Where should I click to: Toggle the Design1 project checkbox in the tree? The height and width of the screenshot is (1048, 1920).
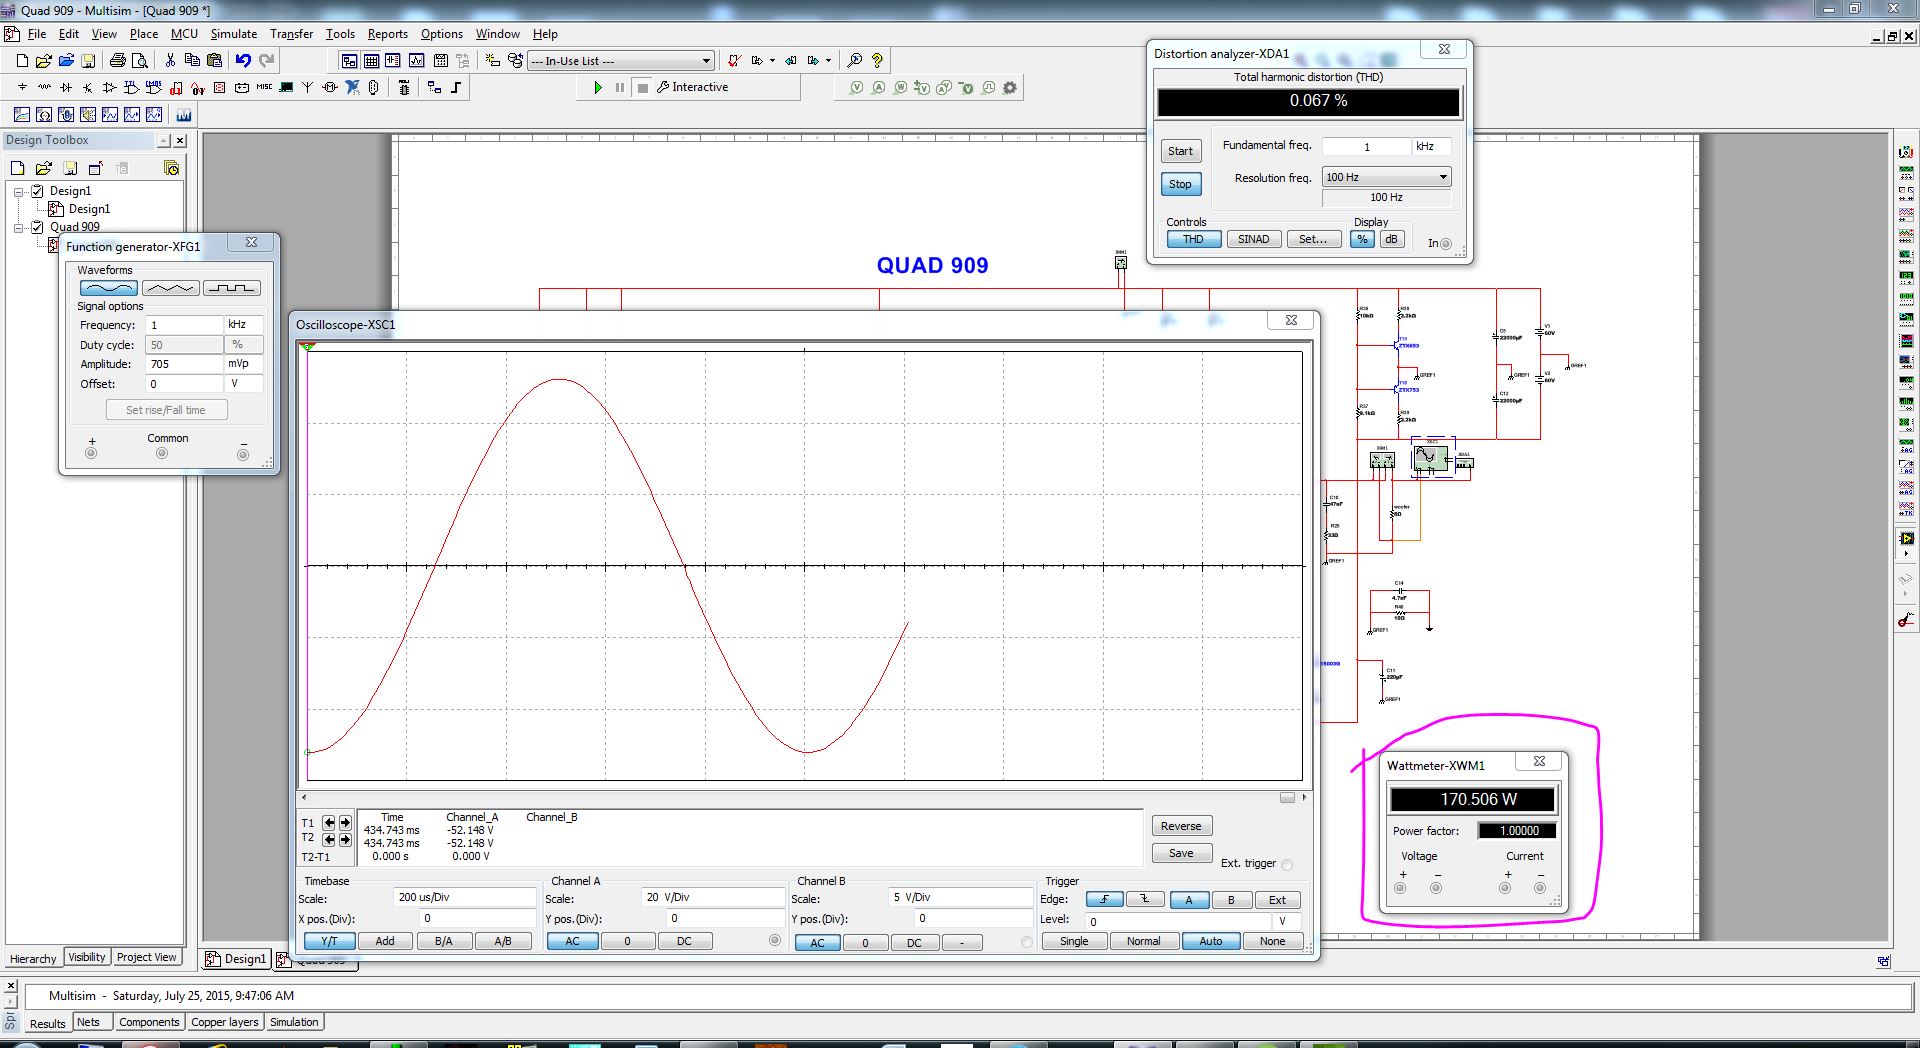tap(37, 191)
